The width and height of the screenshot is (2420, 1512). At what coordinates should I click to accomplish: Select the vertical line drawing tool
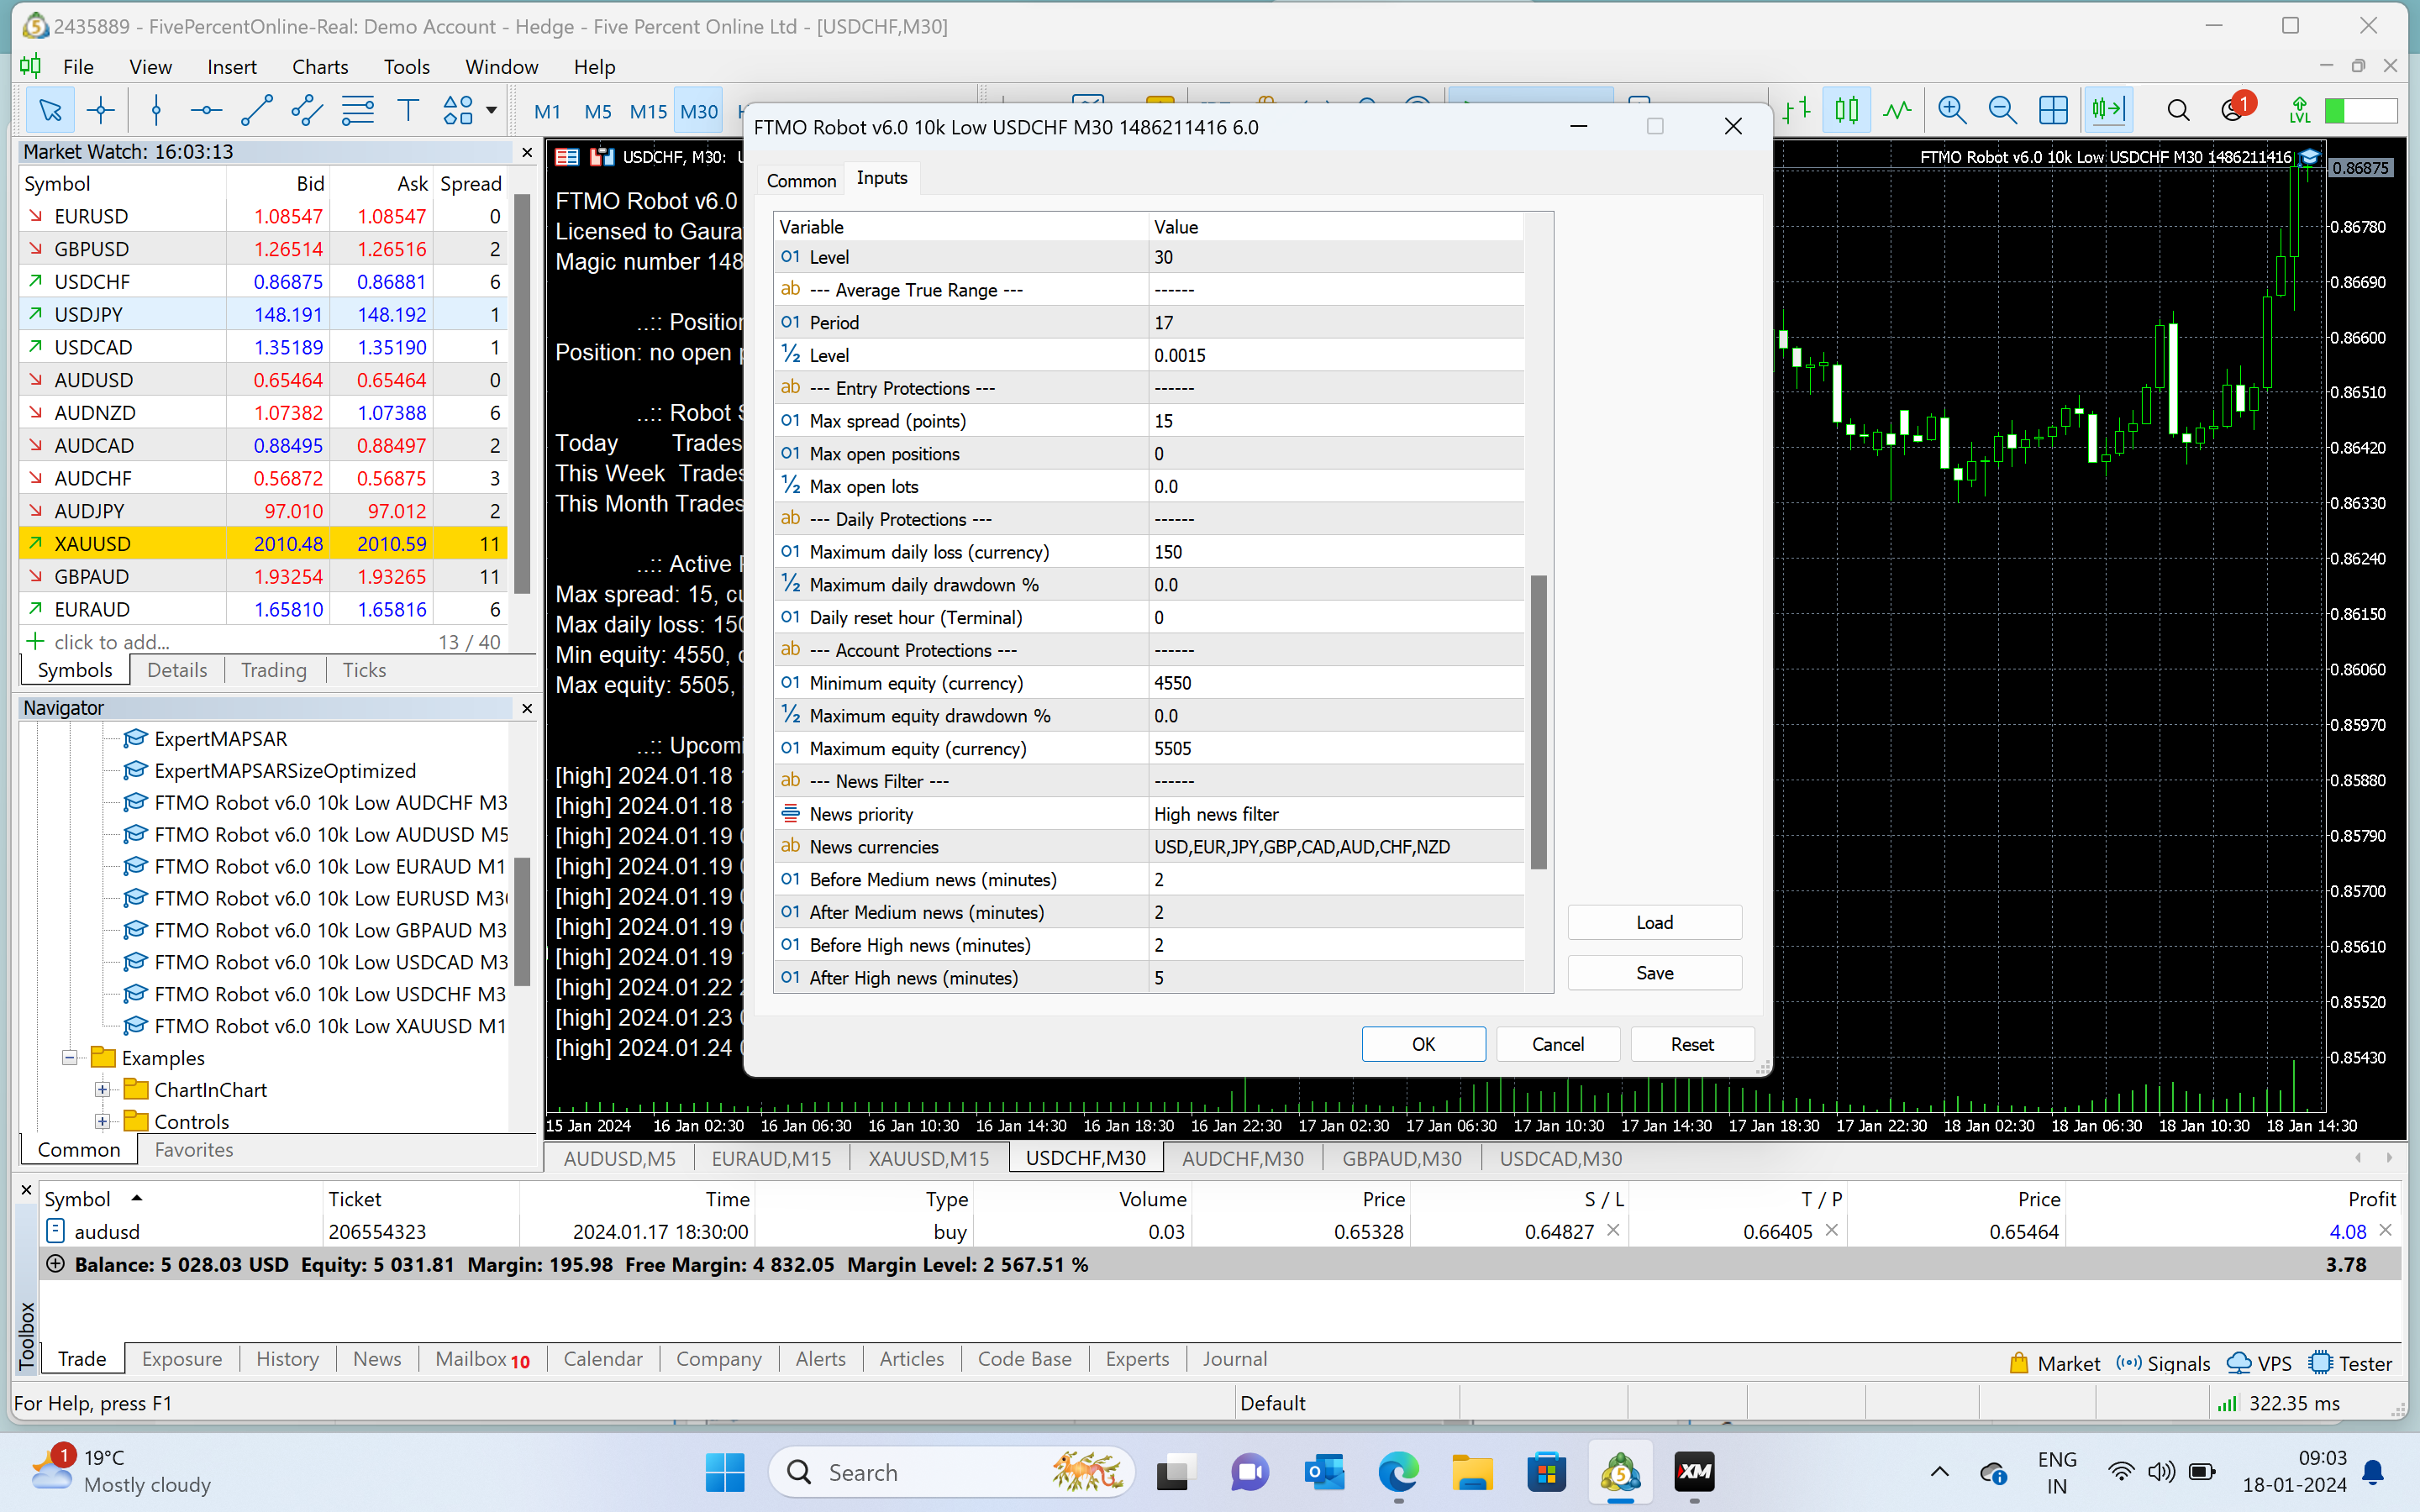156,110
